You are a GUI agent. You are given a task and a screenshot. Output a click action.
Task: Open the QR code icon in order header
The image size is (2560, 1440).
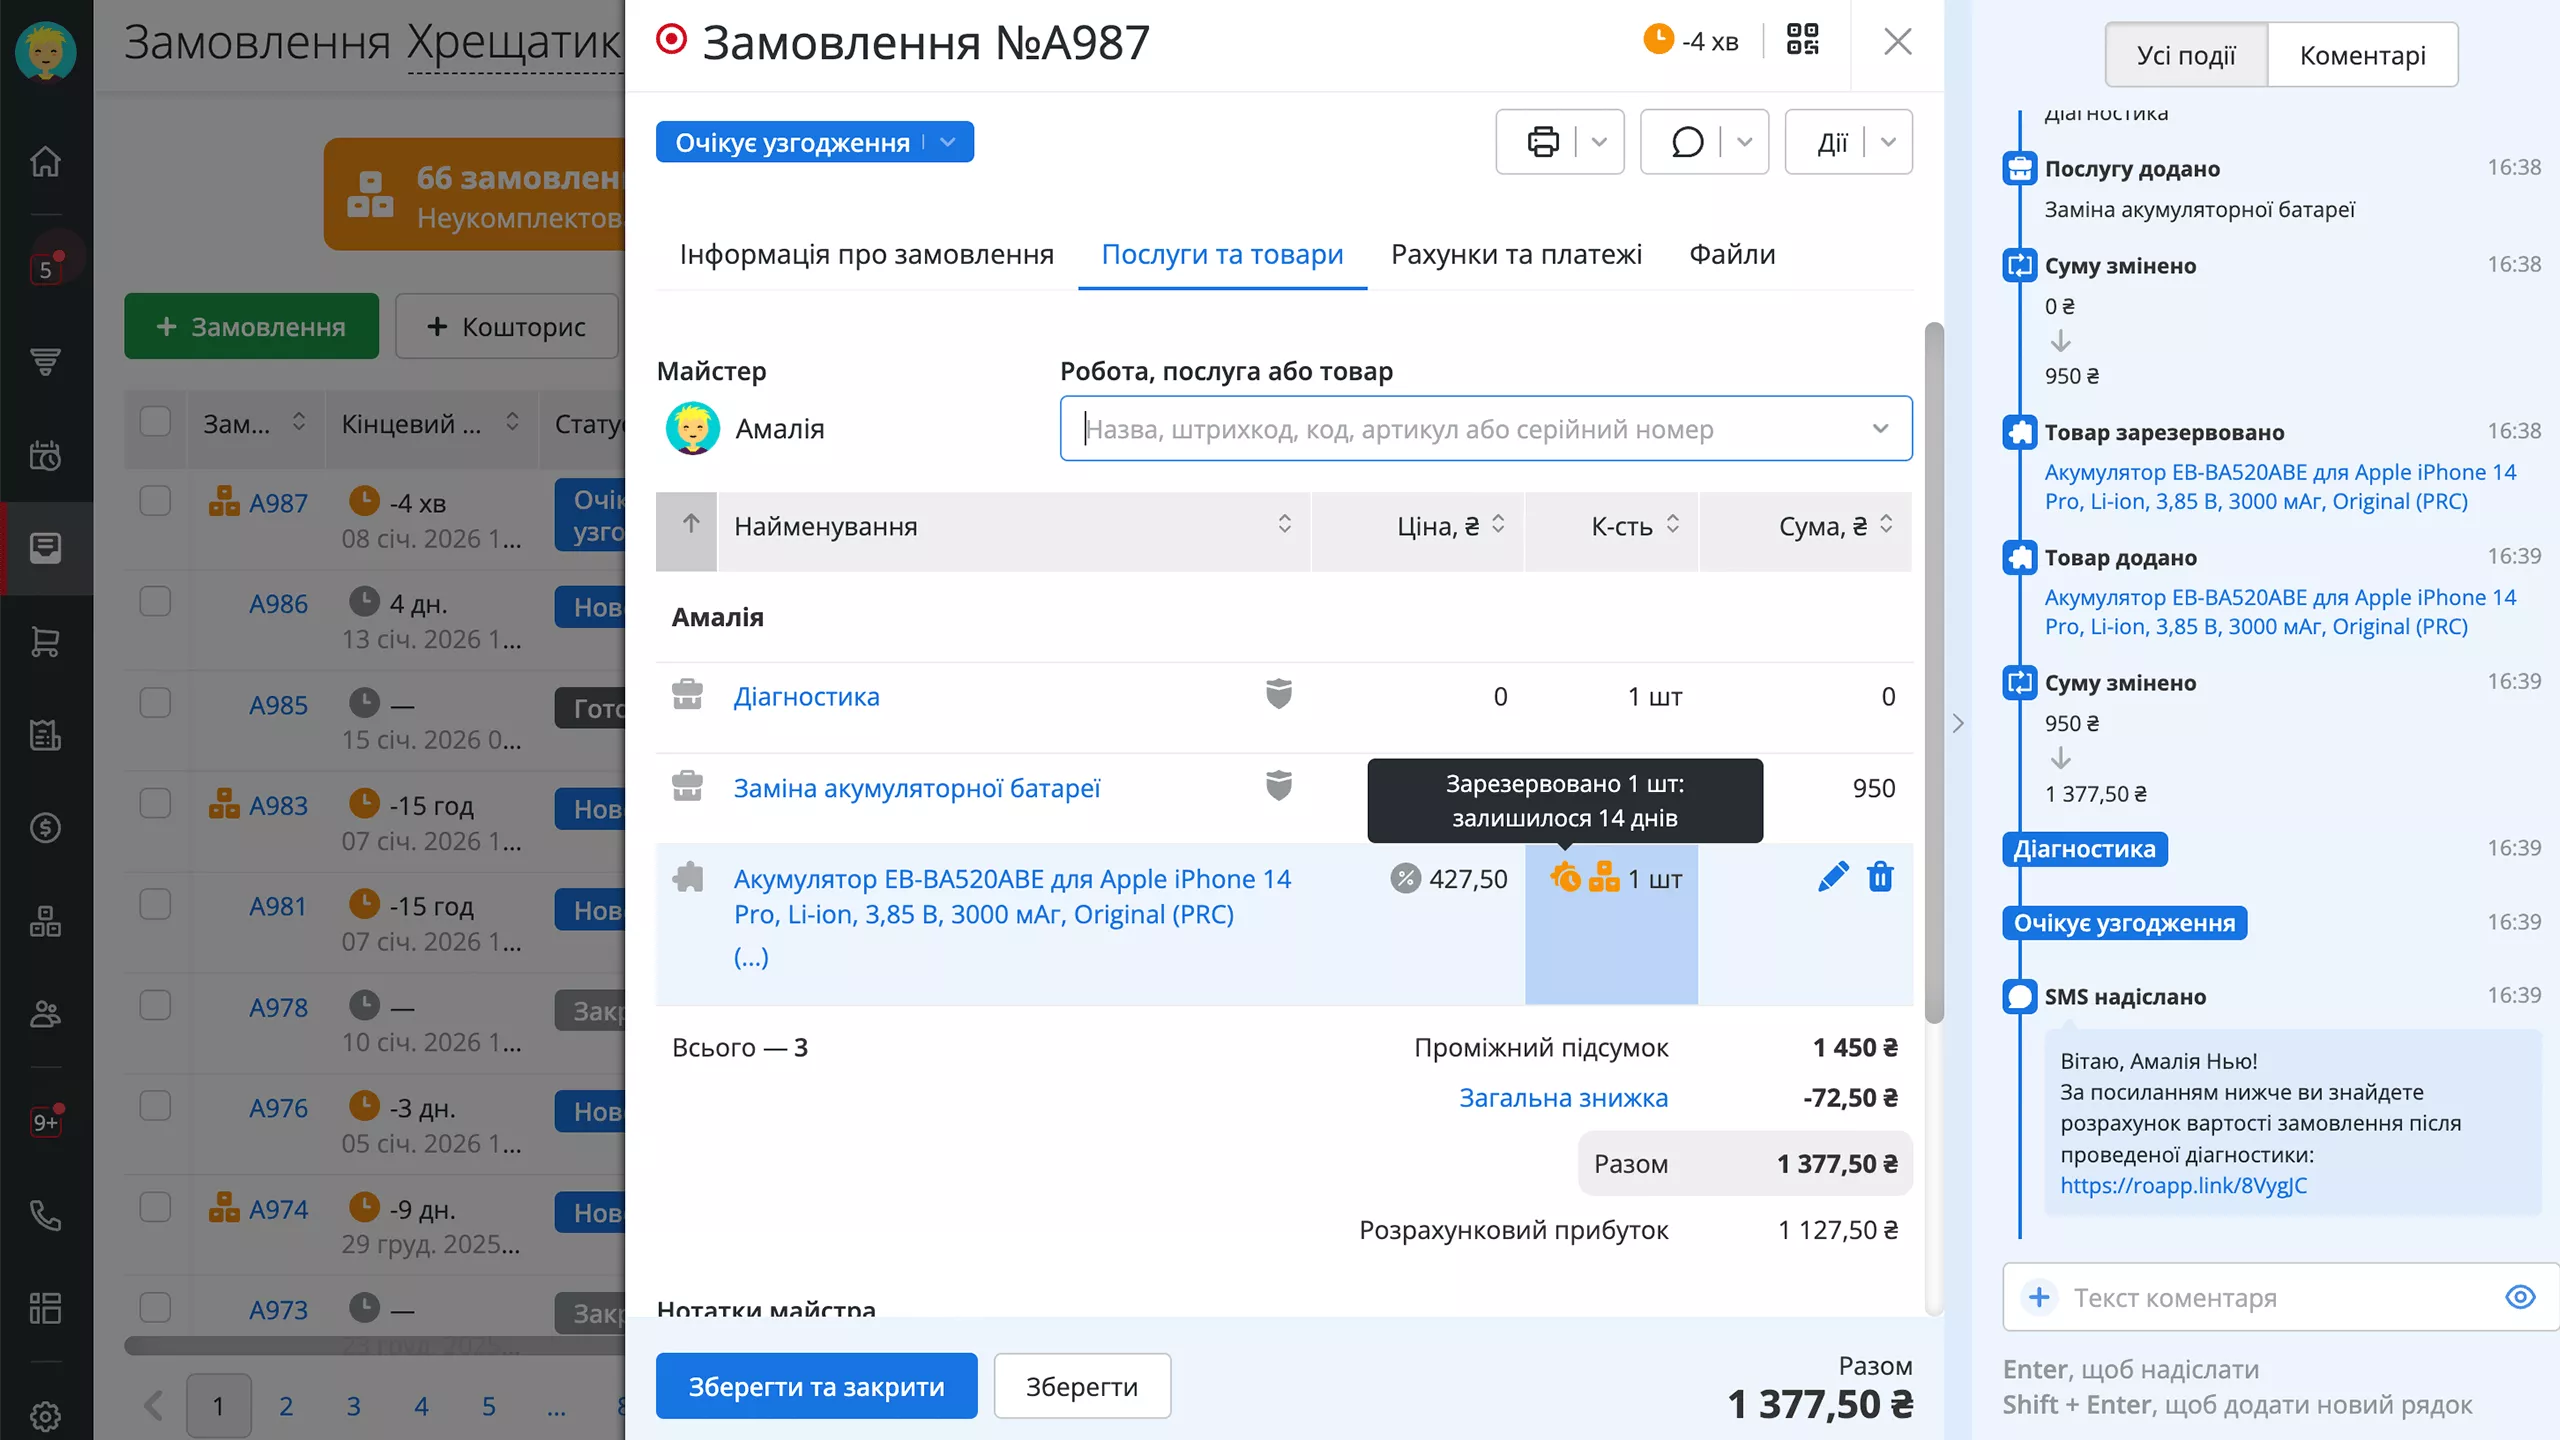tap(1803, 40)
